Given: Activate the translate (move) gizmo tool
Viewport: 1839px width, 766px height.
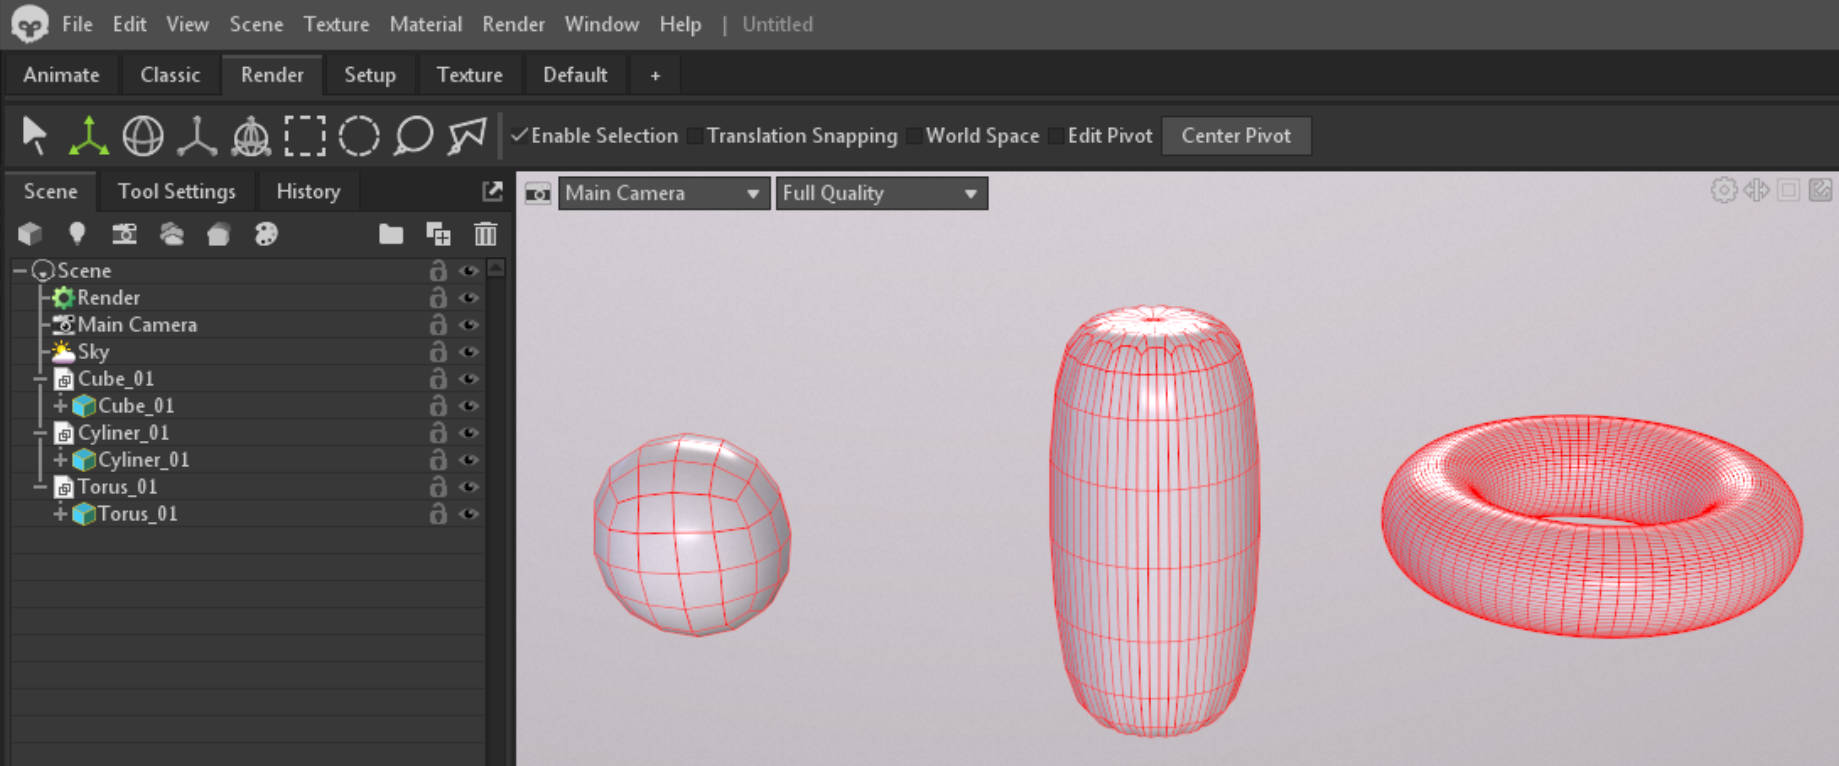Looking at the screenshot, I should point(89,135).
